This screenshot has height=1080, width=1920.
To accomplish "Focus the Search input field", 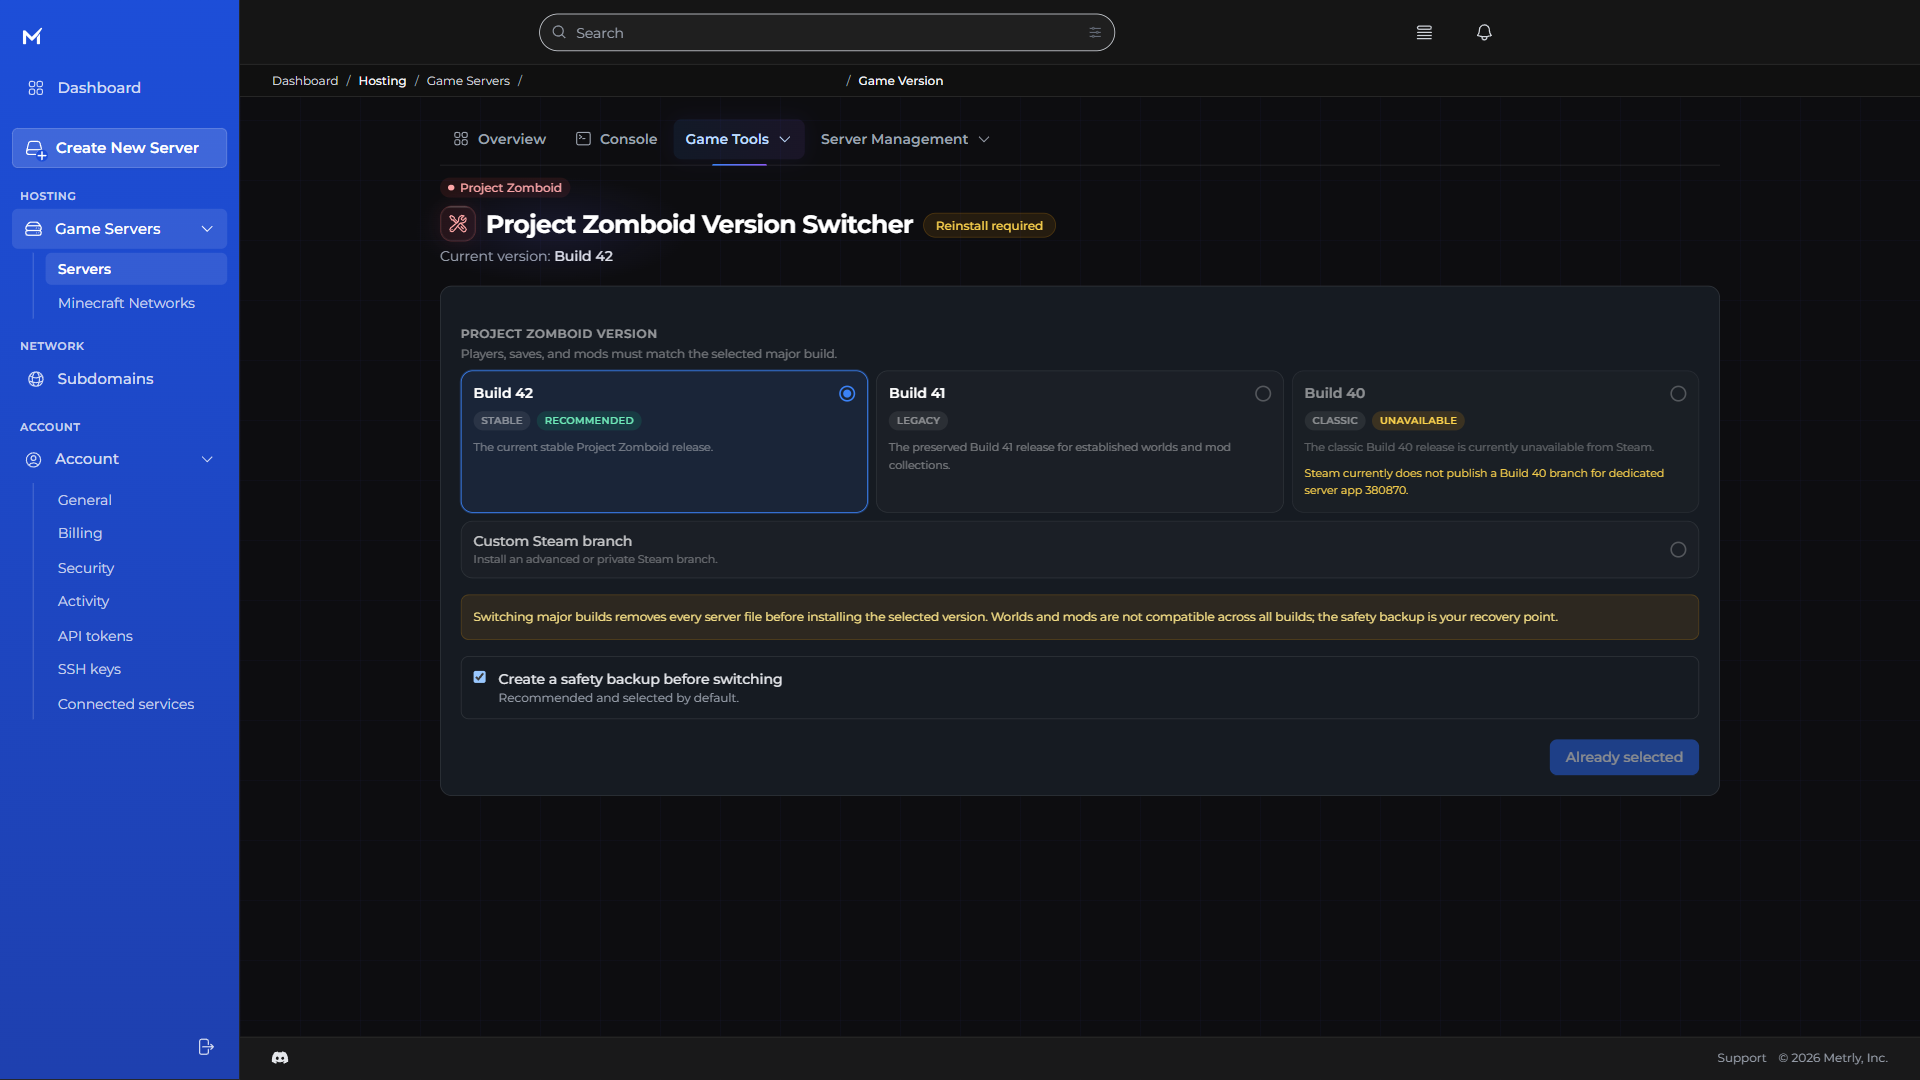I will (x=826, y=32).
